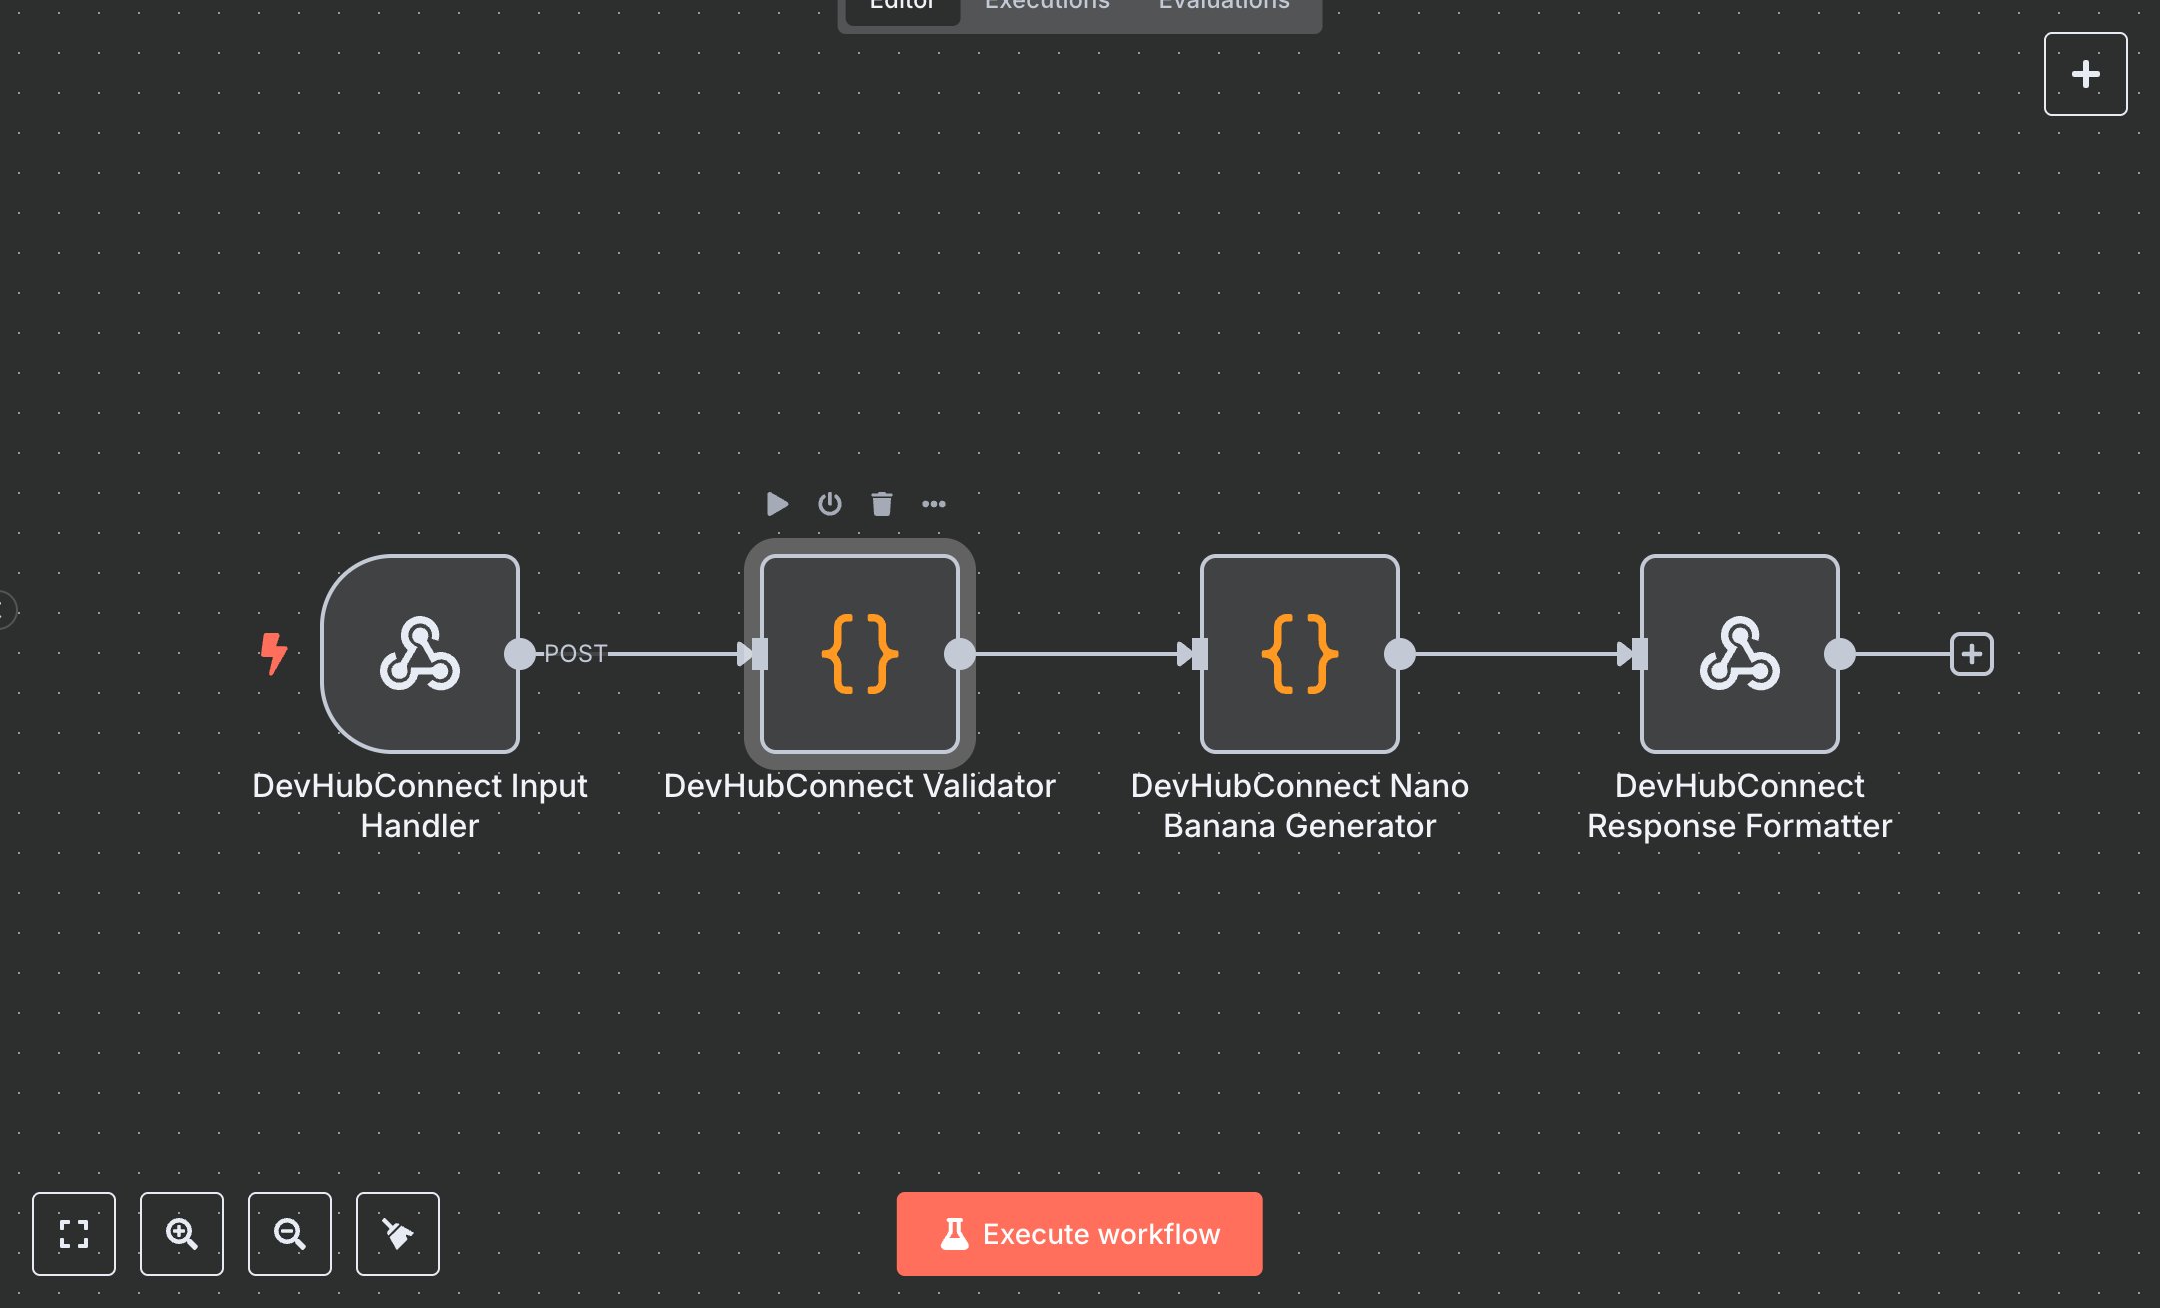The image size is (2160, 1308).
Task: Toggle the Input Handler trigger lightning icon
Action: 274,655
